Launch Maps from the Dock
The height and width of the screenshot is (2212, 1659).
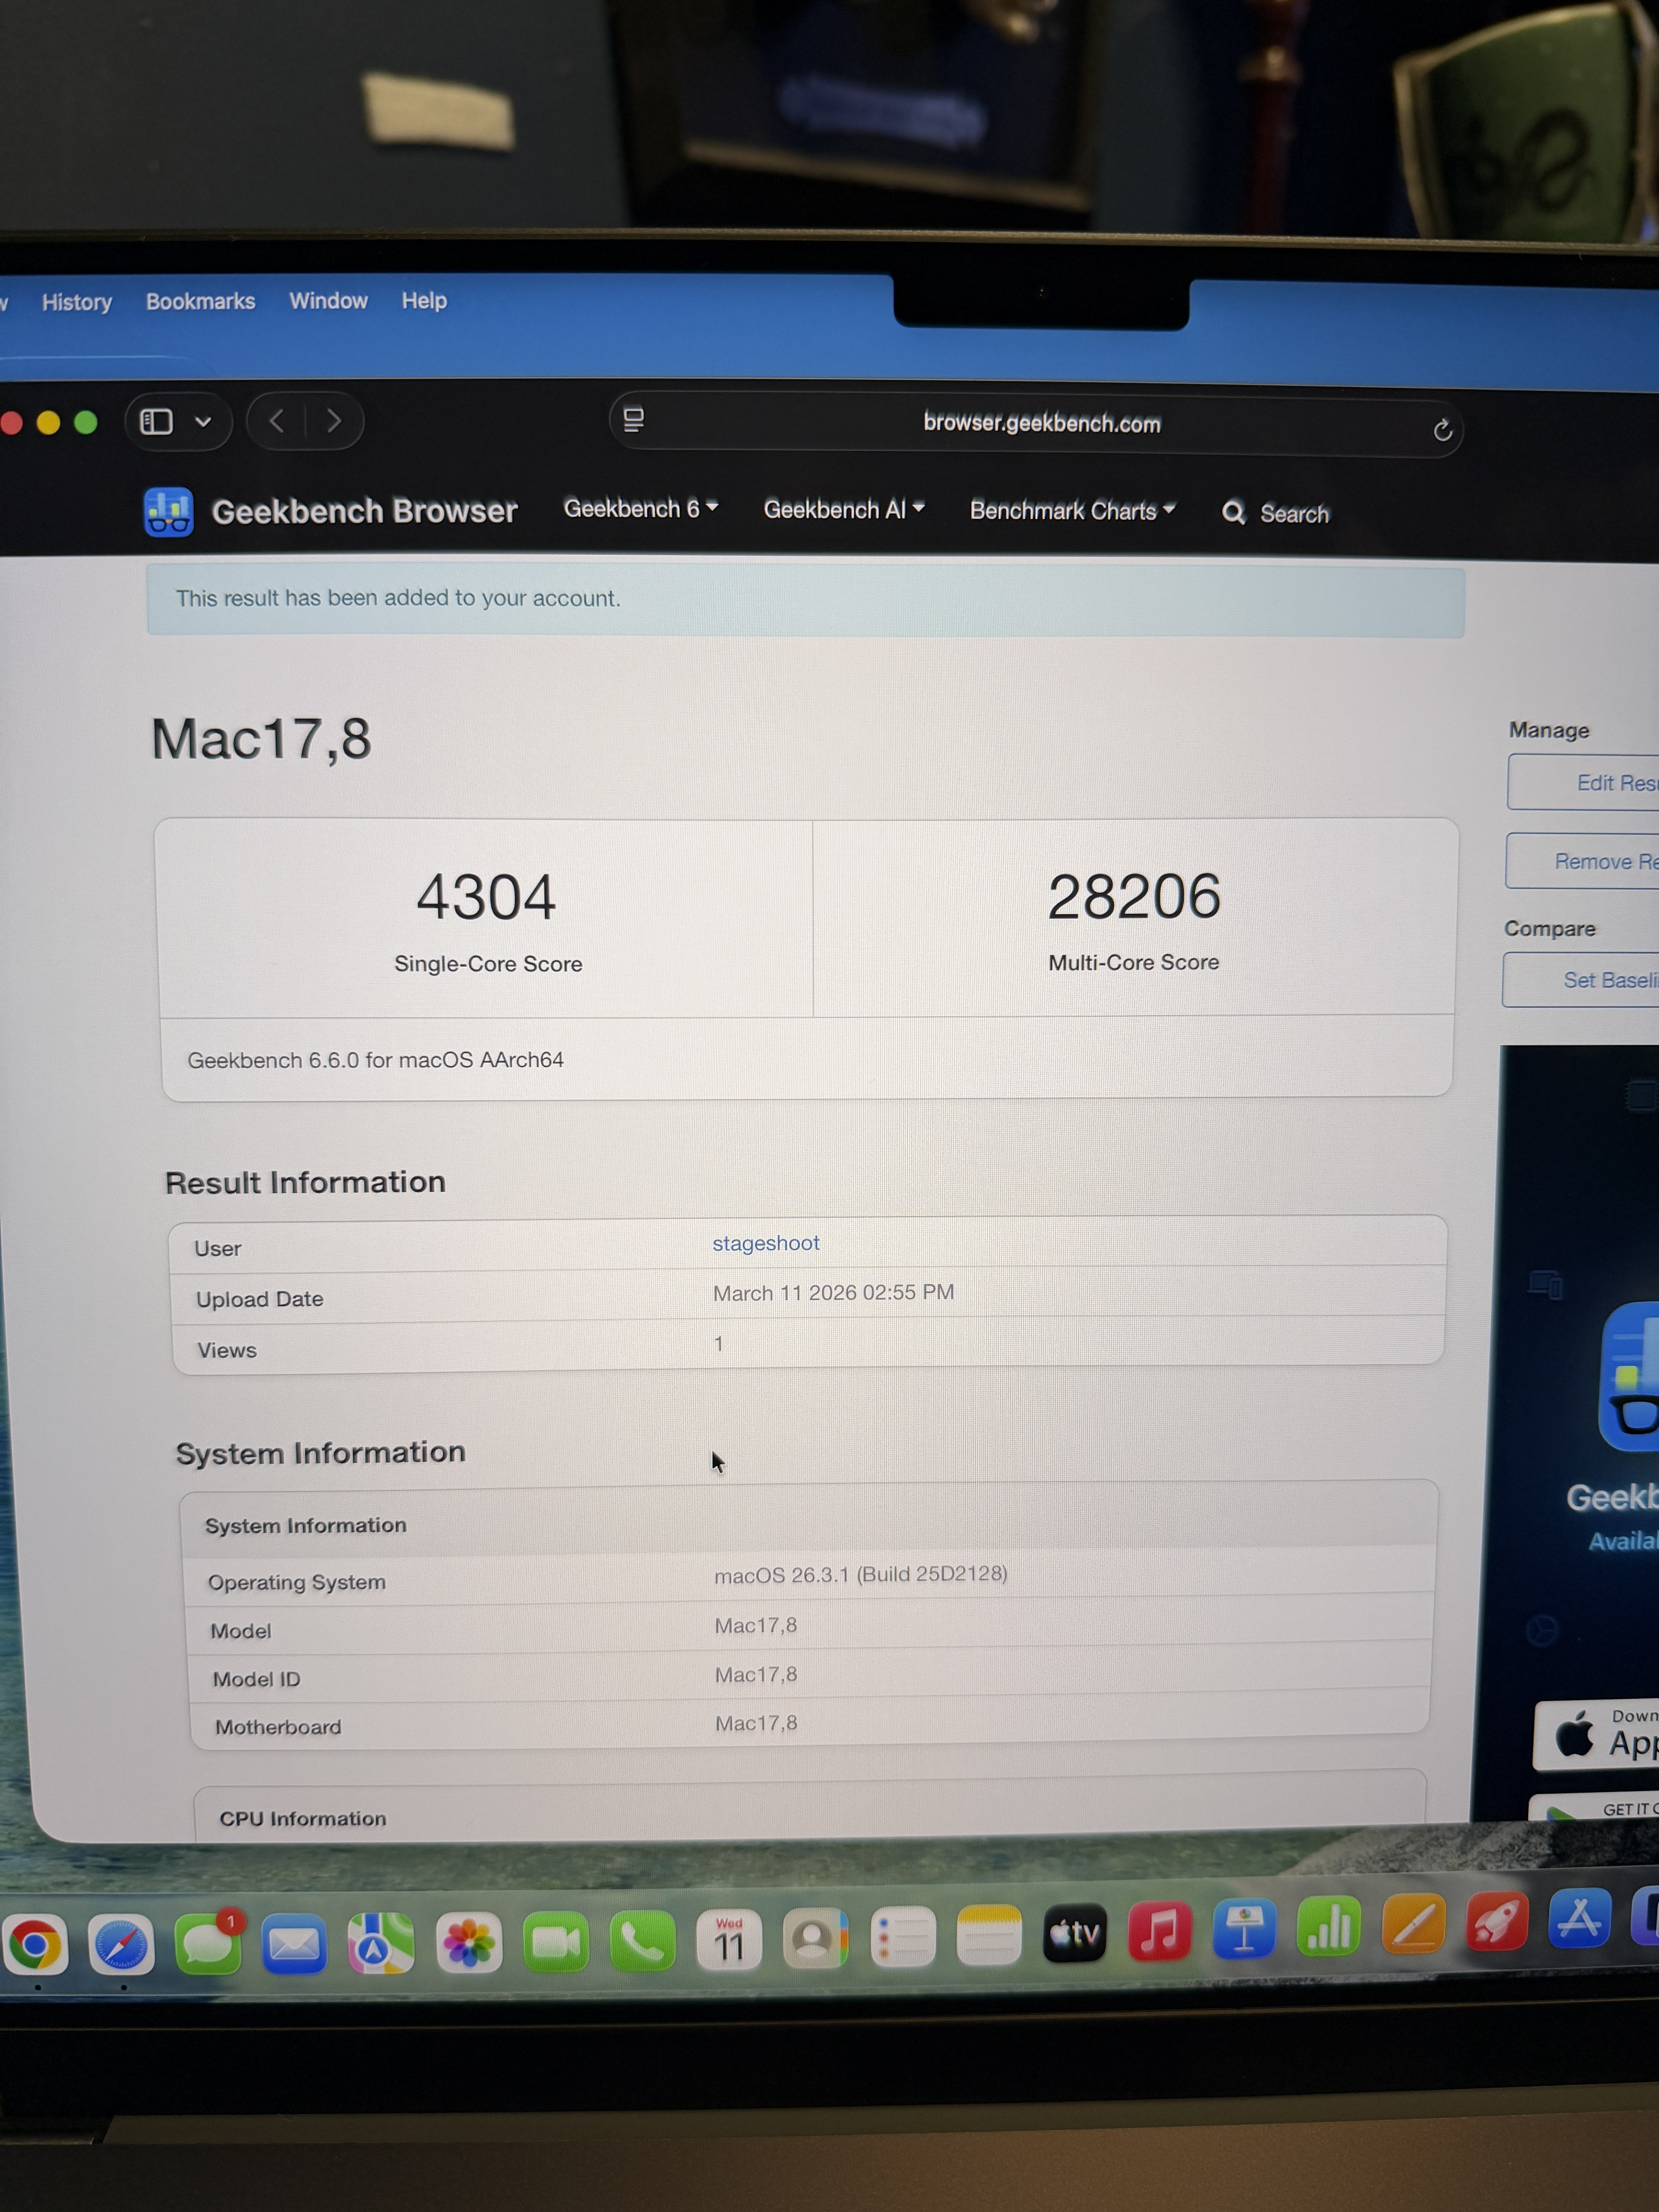tap(381, 1943)
